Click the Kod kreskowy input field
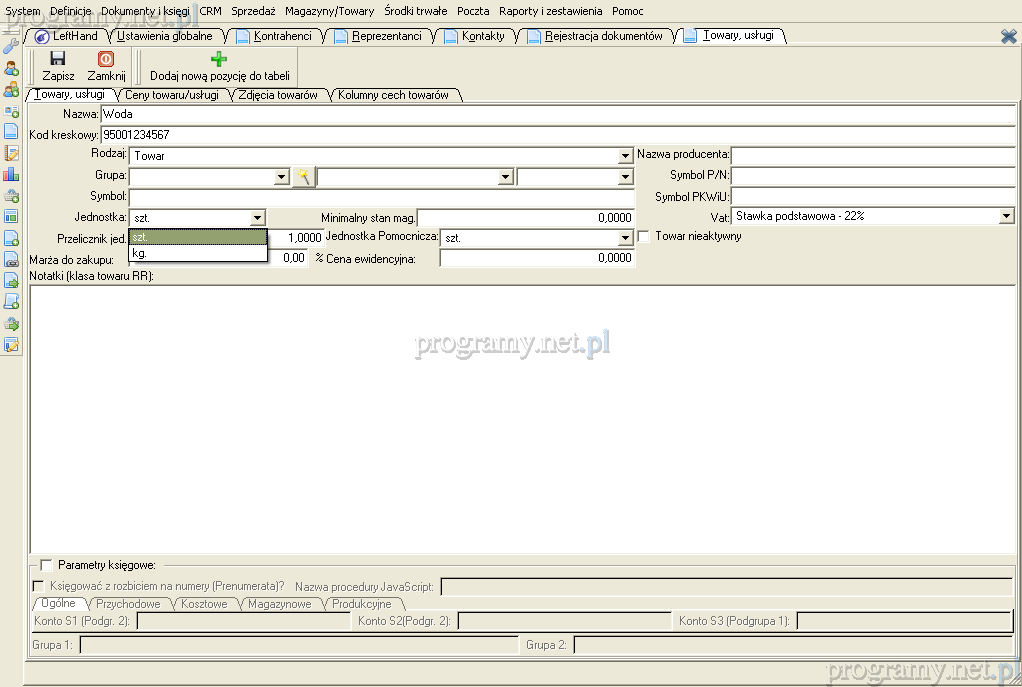This screenshot has width=1022, height=687. click(557, 134)
